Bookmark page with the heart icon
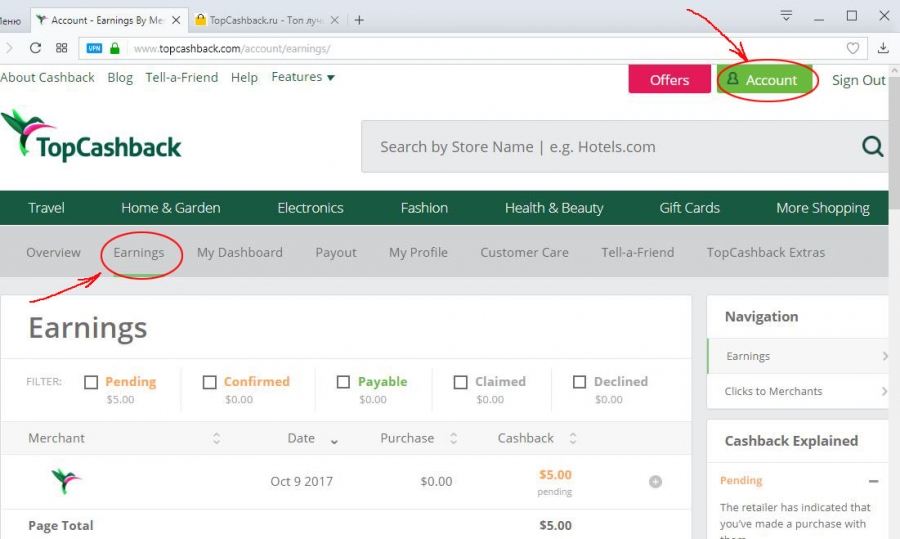The width and height of the screenshot is (900, 539). coord(853,48)
